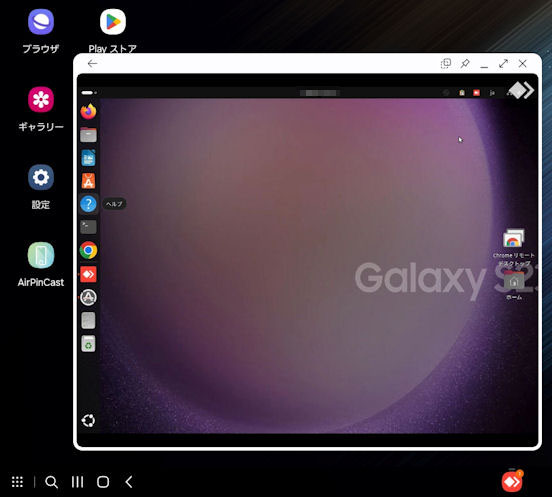Screen dimensions: 552x497
Task: Open Software Updater in the dock
Action: coord(88,297)
